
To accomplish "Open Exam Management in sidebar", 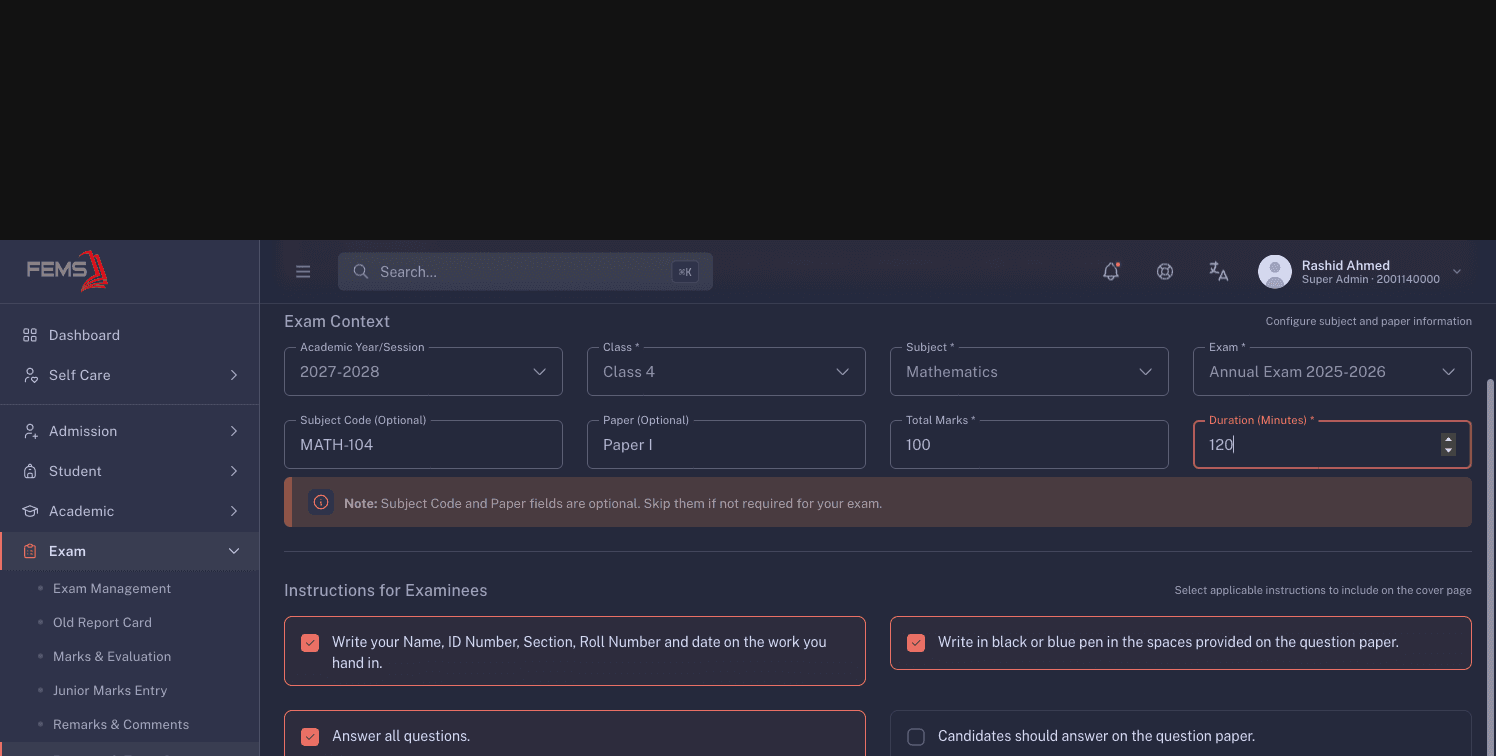I will point(112,588).
